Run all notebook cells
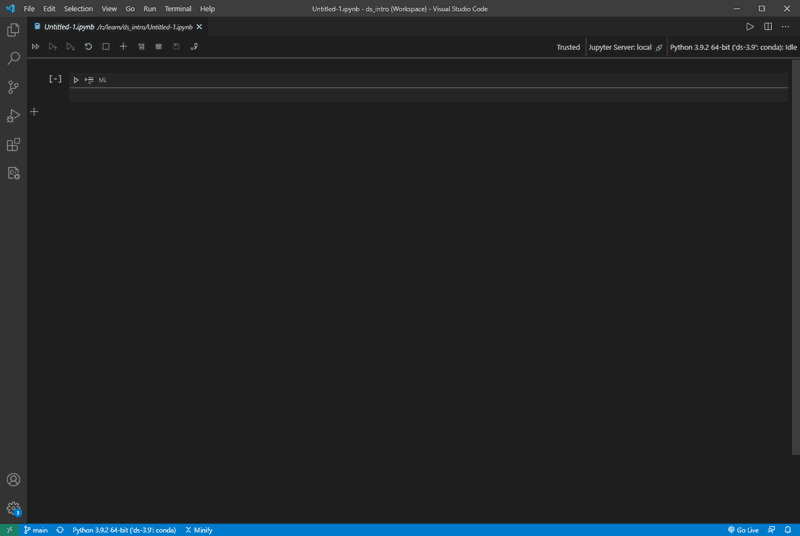This screenshot has height=536, width=800. [x=35, y=46]
